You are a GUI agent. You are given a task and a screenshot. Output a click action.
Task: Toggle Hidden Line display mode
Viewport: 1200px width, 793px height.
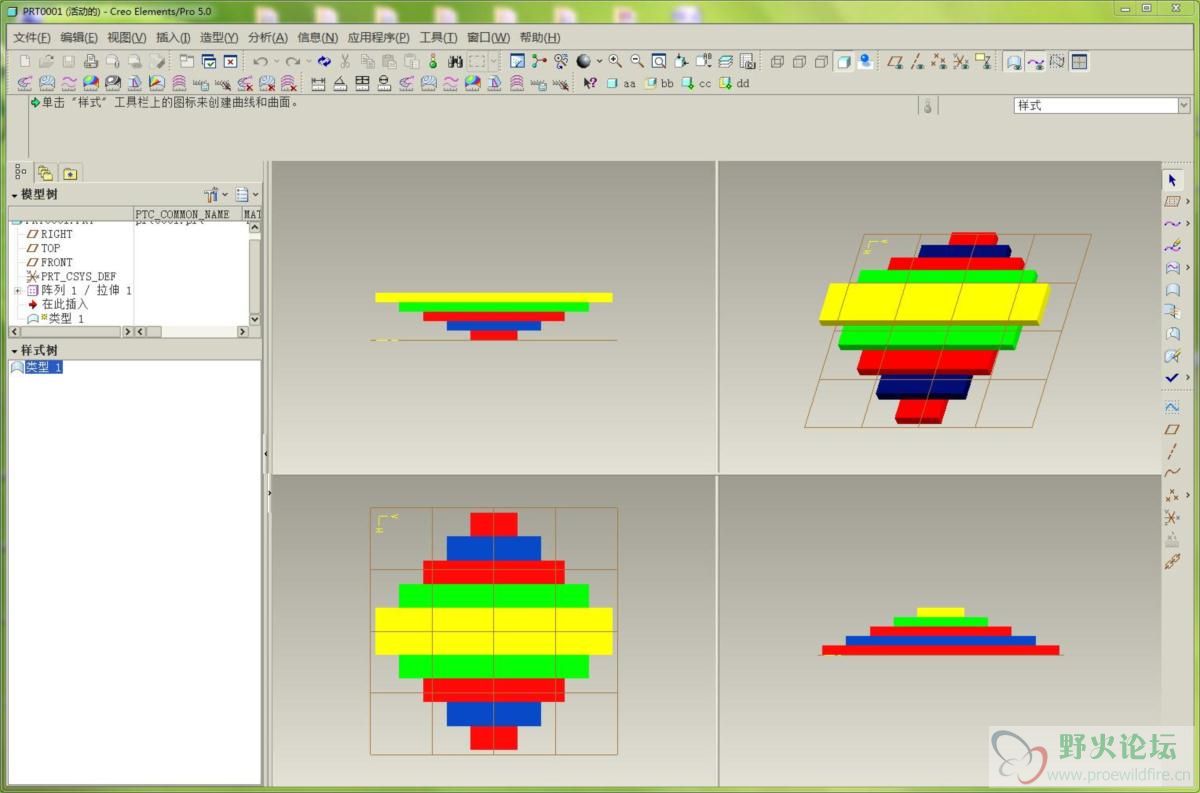tap(799, 61)
